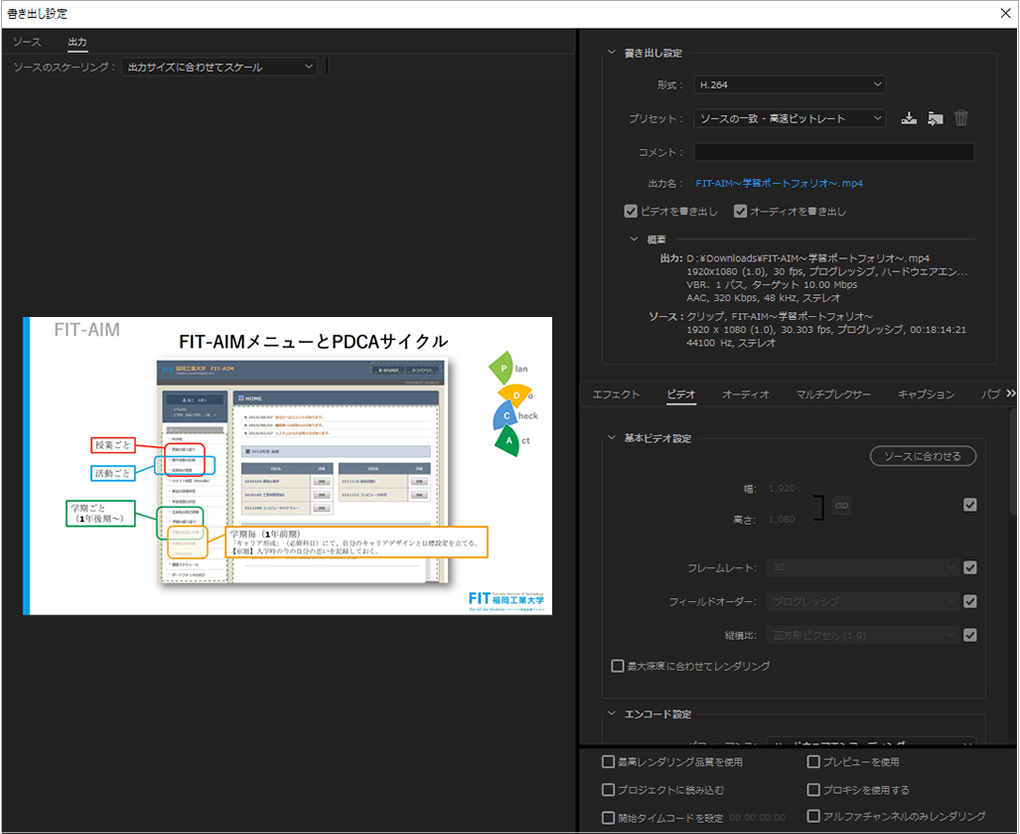Click the ソースに合わせる button
Image resolution: width=1020 pixels, height=834 pixels.
pyautogui.click(x=922, y=456)
